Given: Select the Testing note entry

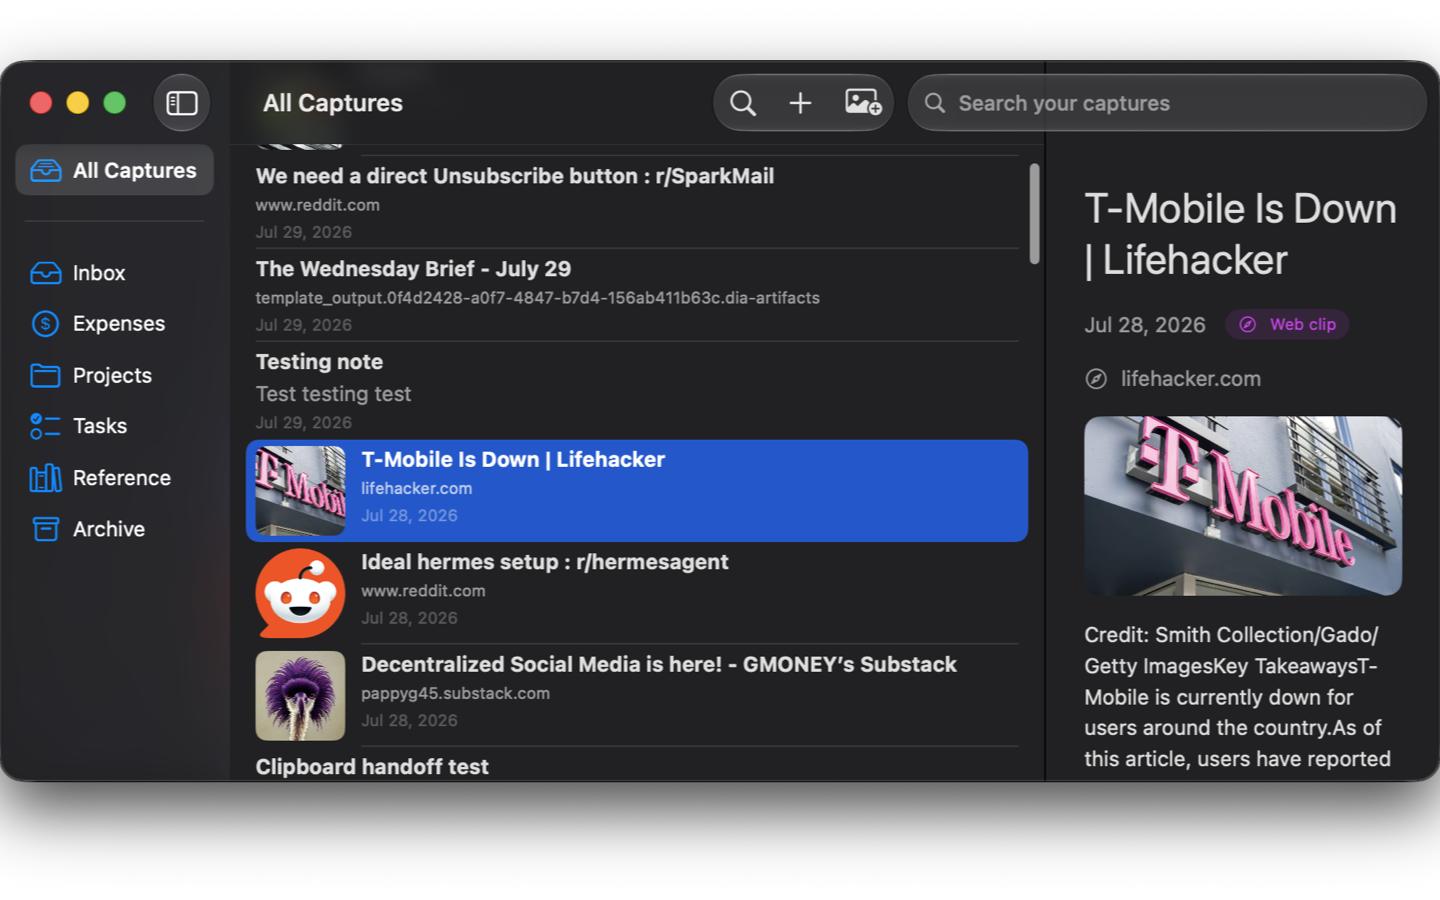Looking at the screenshot, I should 637,390.
